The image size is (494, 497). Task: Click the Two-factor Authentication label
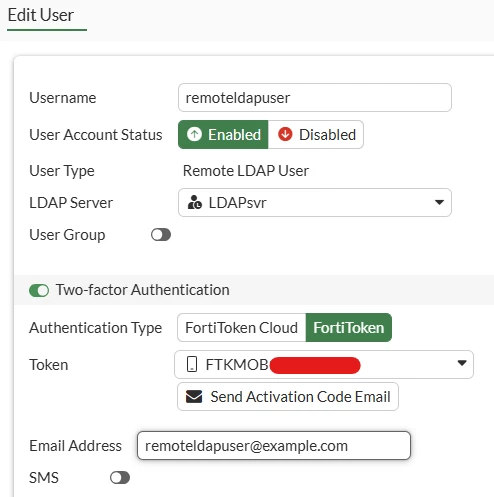pos(143,290)
